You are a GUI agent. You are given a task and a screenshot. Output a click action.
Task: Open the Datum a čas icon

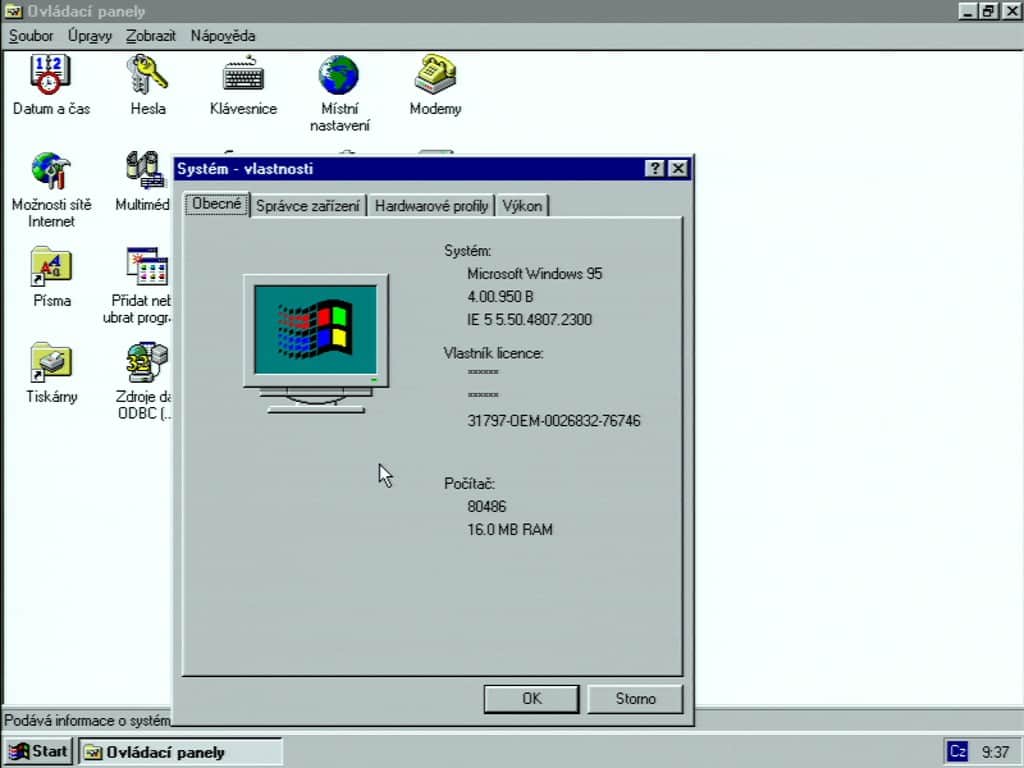[x=50, y=74]
